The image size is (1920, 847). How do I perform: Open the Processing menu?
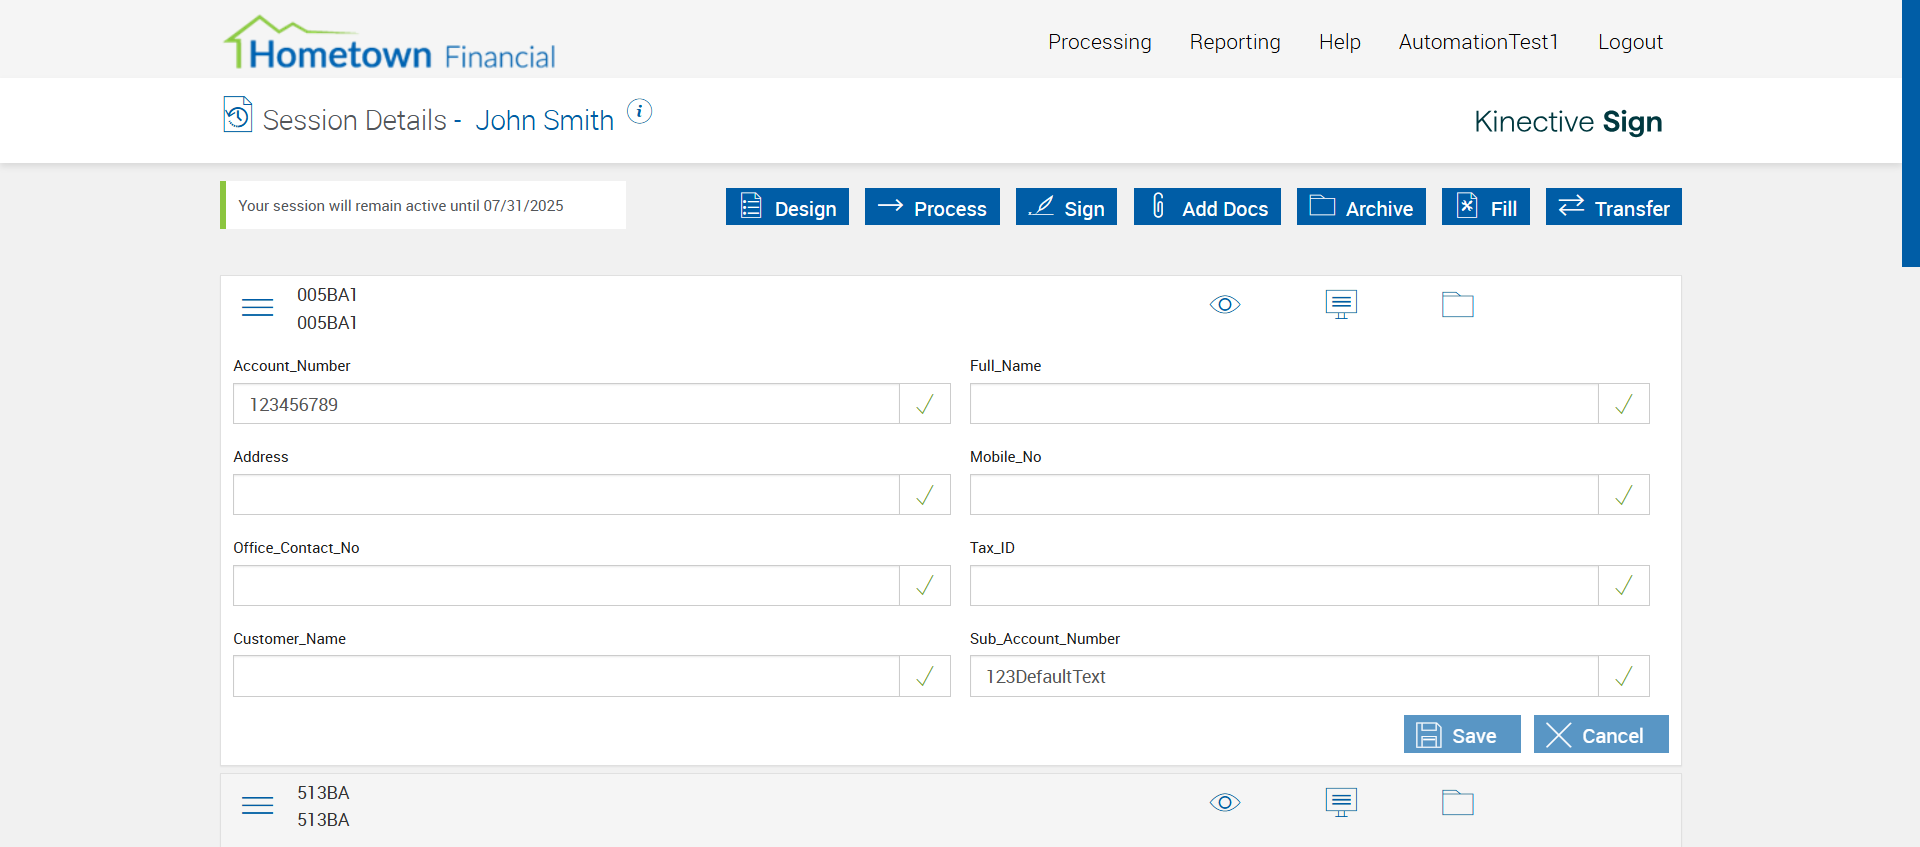(1099, 42)
